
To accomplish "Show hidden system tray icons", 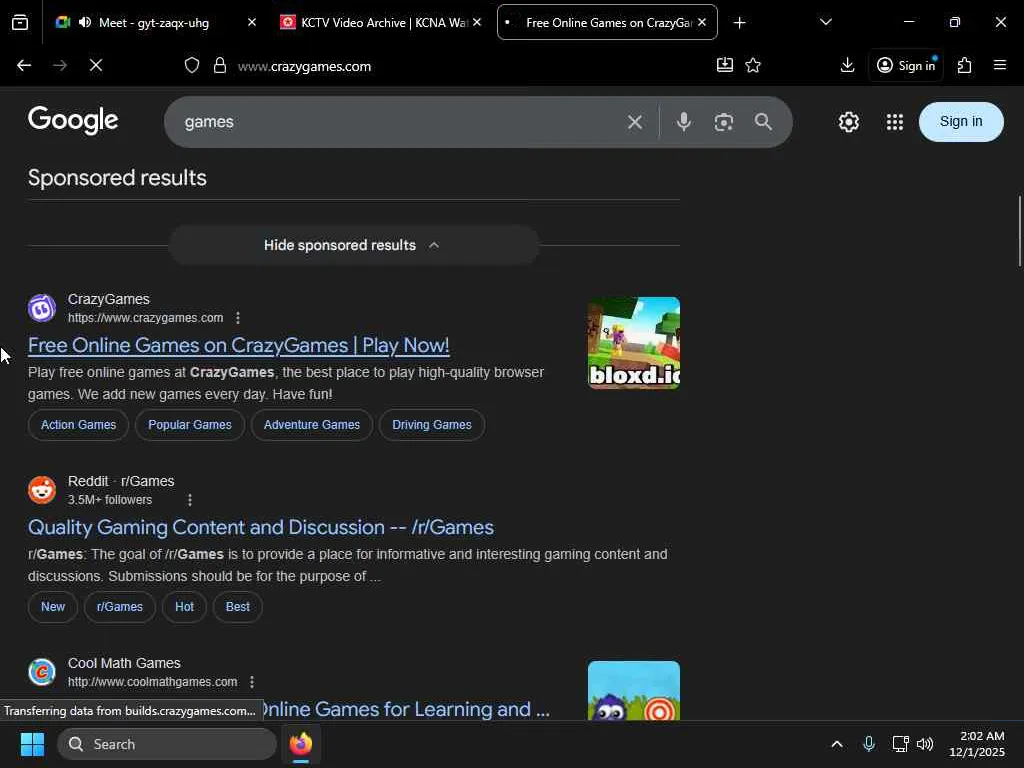I will (837, 744).
